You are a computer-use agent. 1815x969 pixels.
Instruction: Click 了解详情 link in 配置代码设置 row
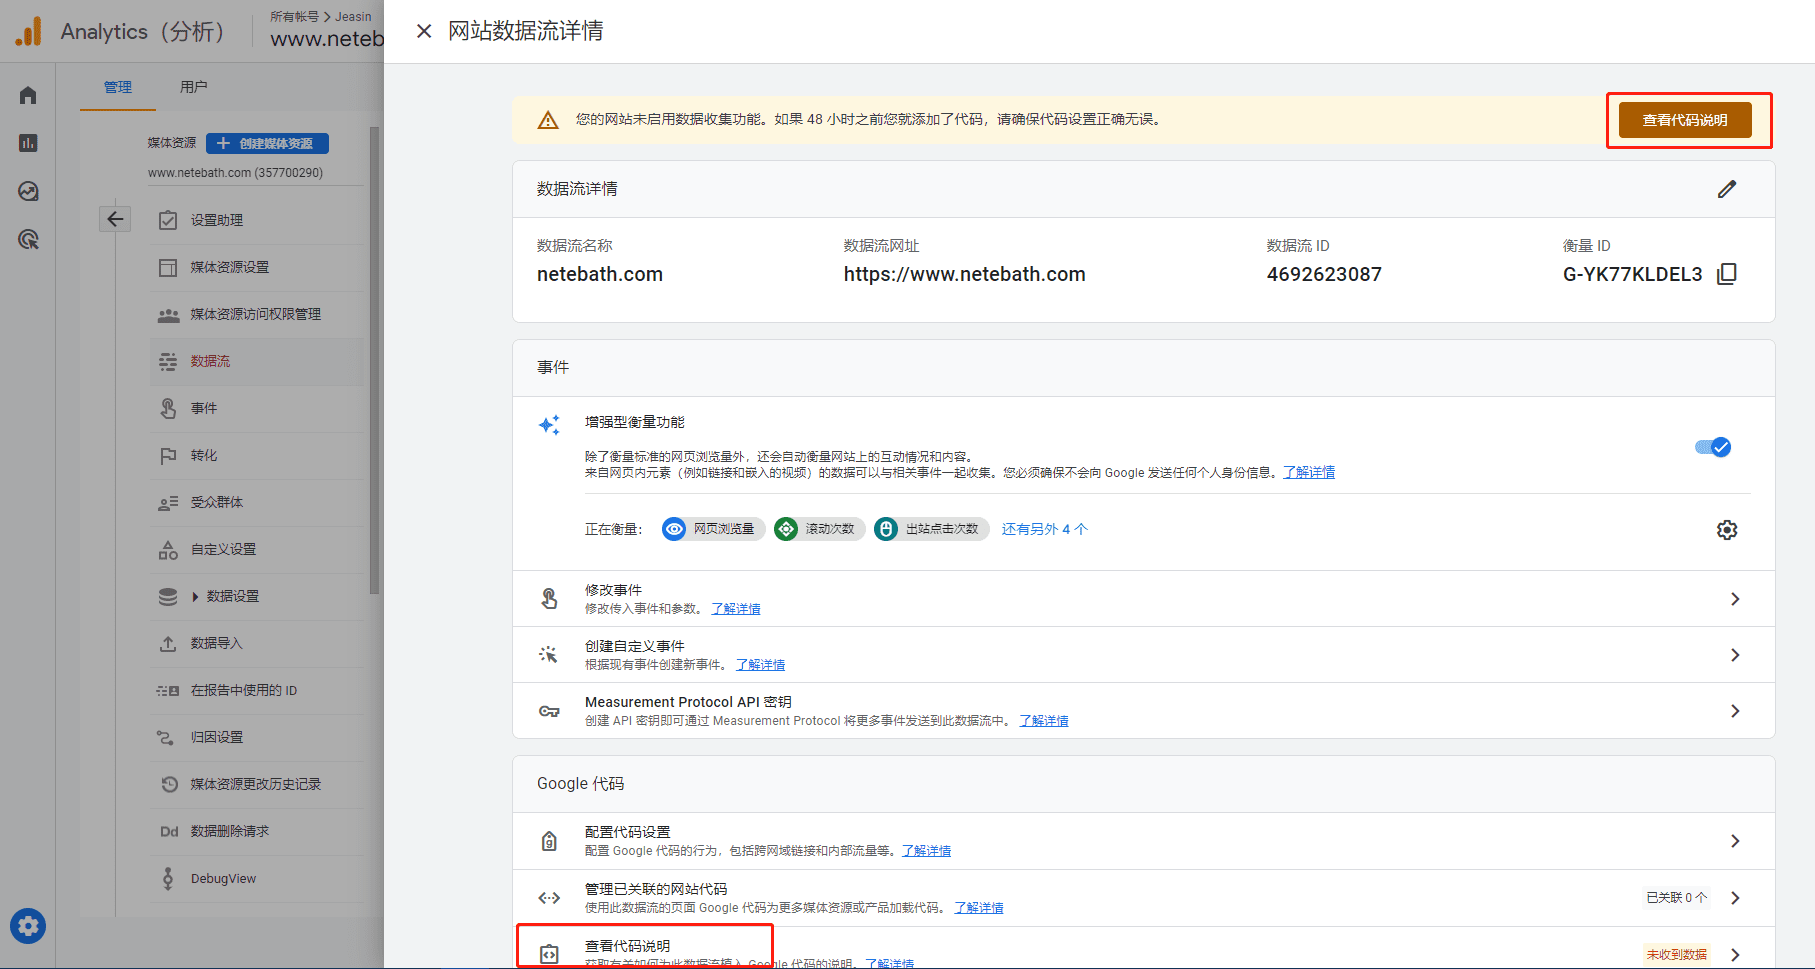point(927,851)
